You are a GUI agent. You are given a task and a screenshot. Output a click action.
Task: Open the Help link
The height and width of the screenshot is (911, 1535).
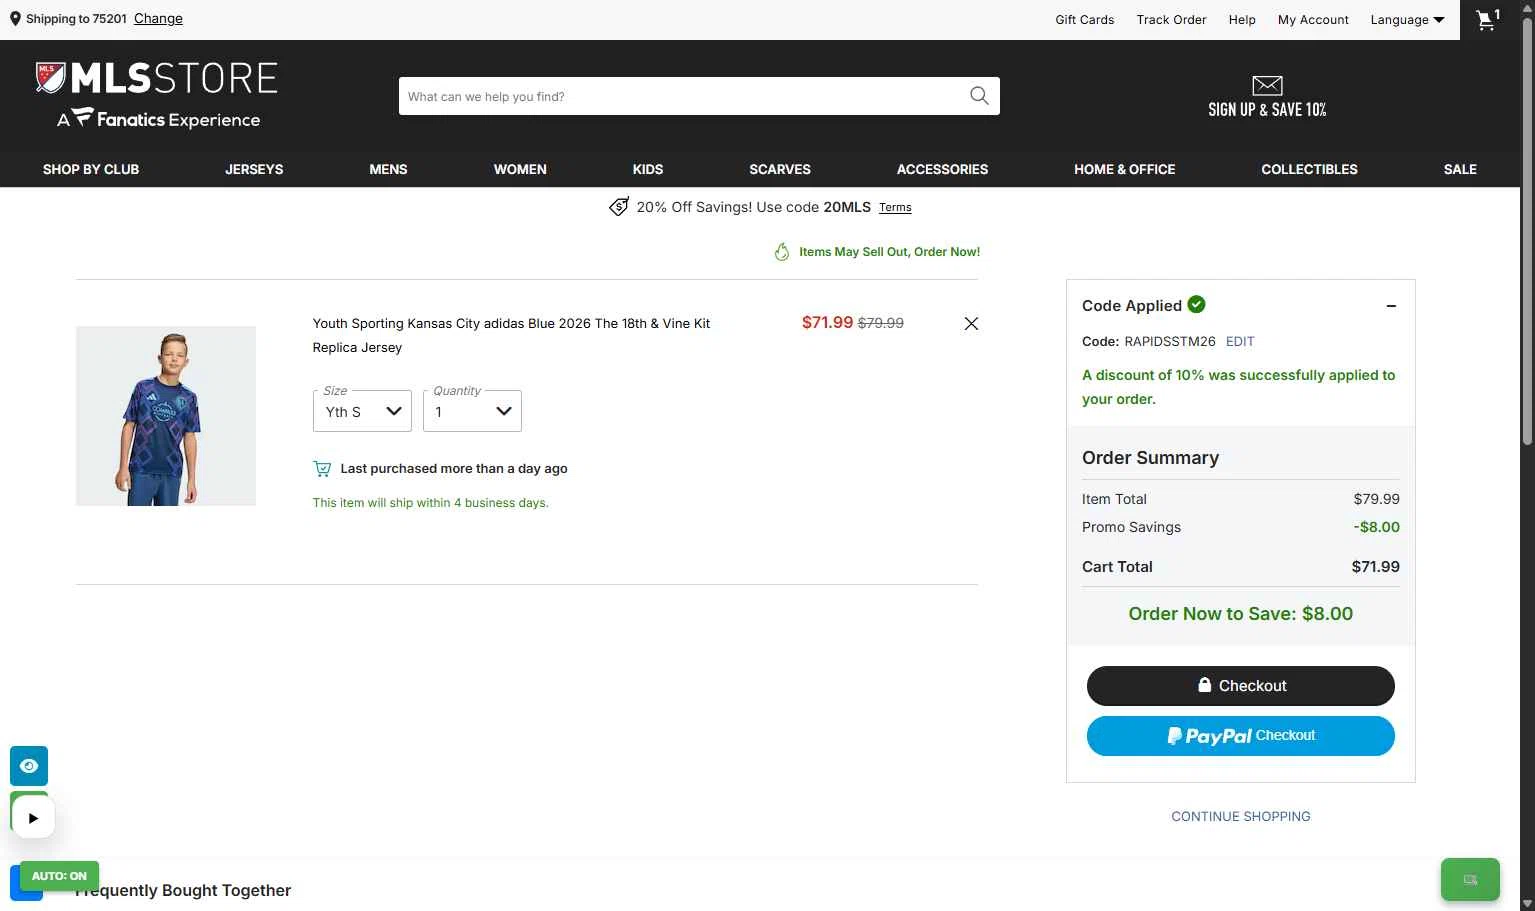pos(1242,20)
